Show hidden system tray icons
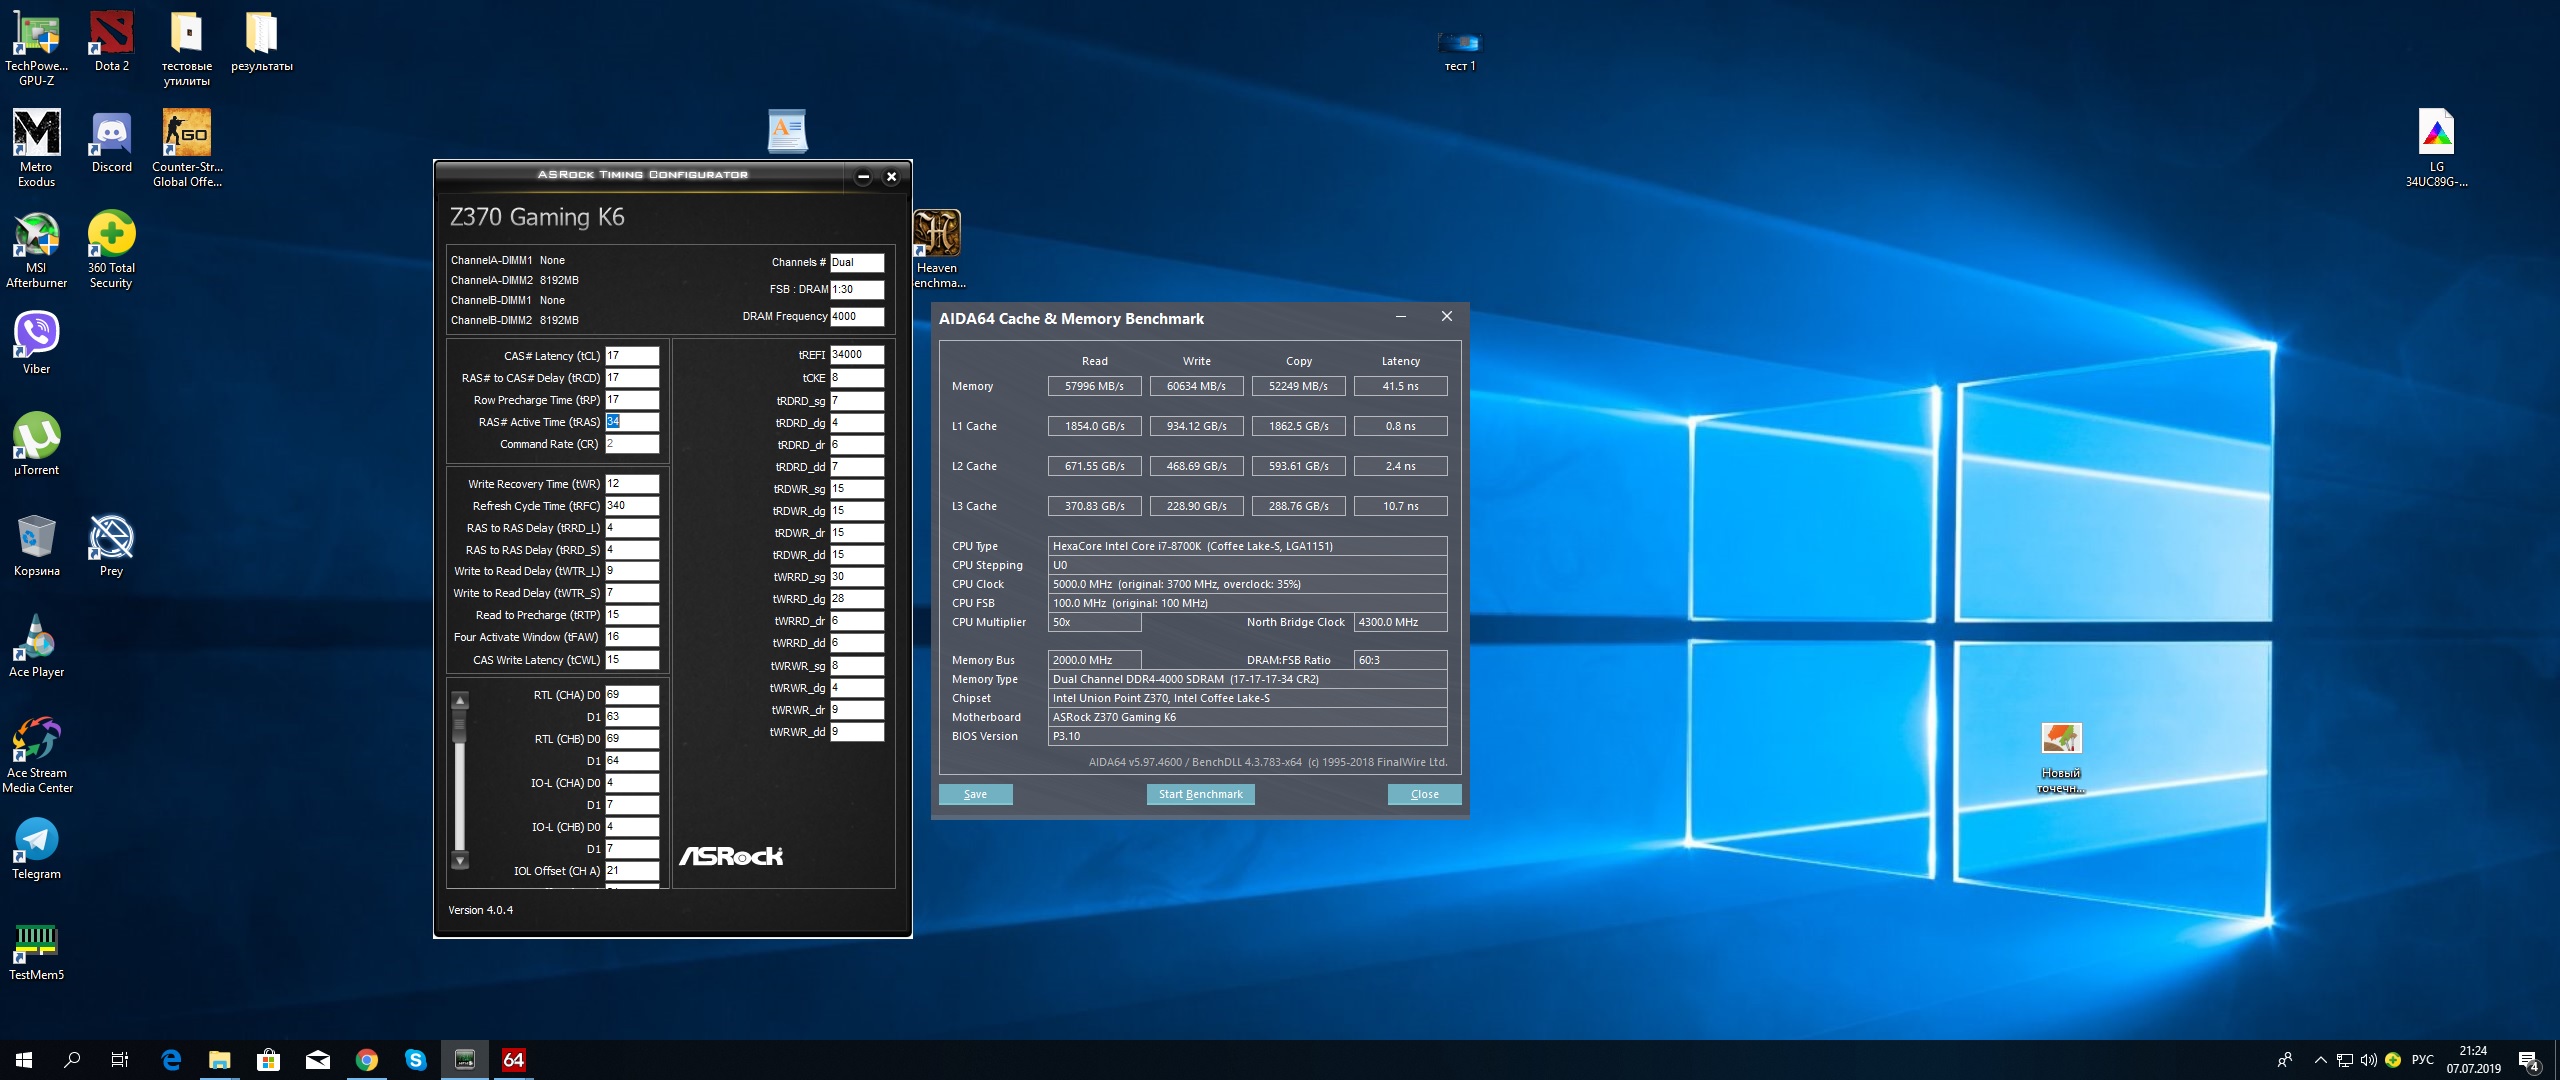The height and width of the screenshot is (1080, 2560). (2320, 1060)
